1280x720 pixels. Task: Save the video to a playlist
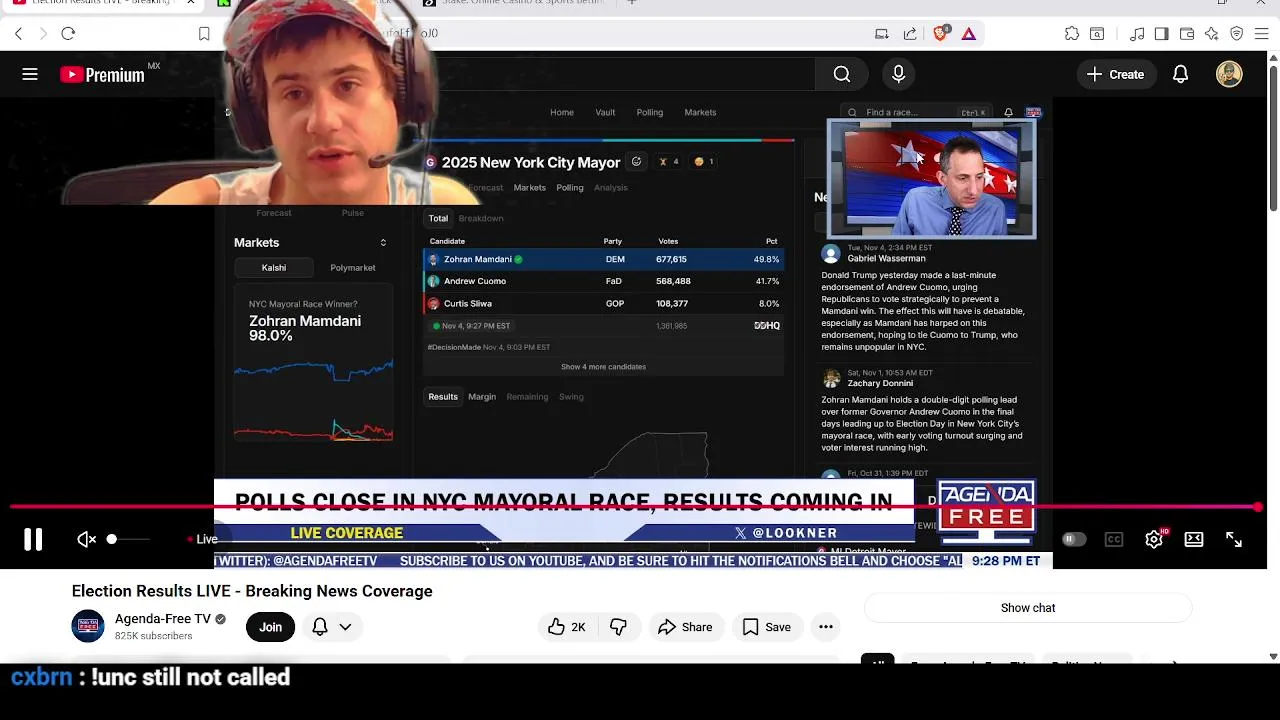(767, 627)
